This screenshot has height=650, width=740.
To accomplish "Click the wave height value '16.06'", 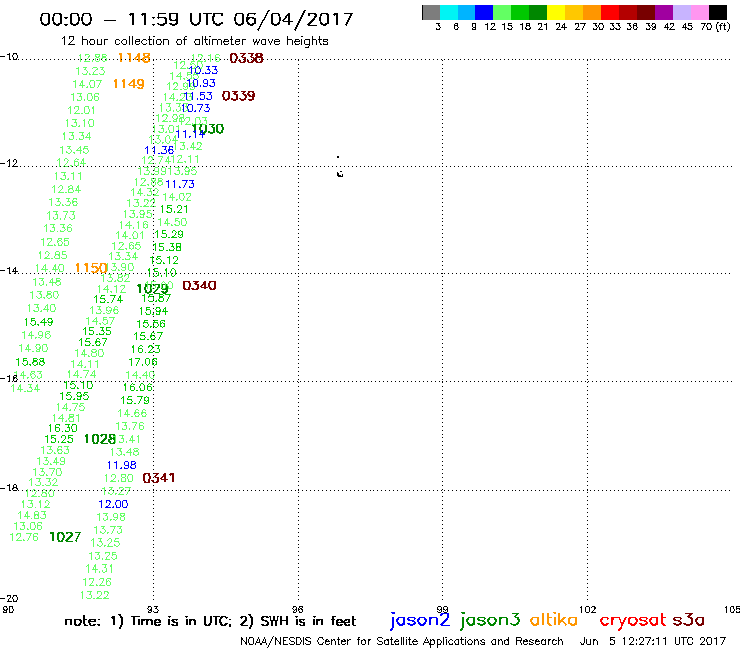I will pos(138,388).
